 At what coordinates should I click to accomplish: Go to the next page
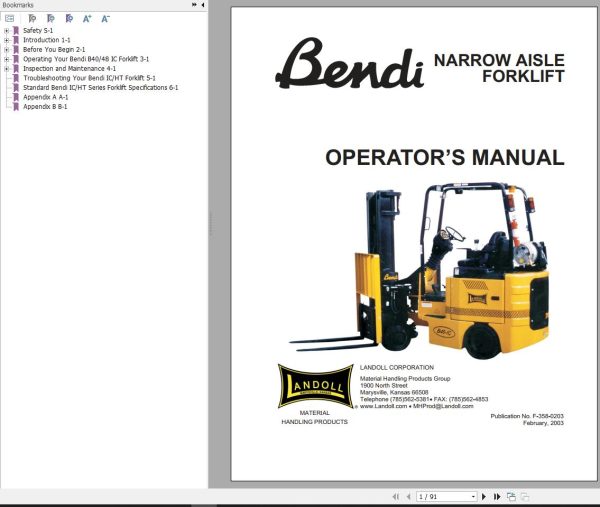coord(484,497)
